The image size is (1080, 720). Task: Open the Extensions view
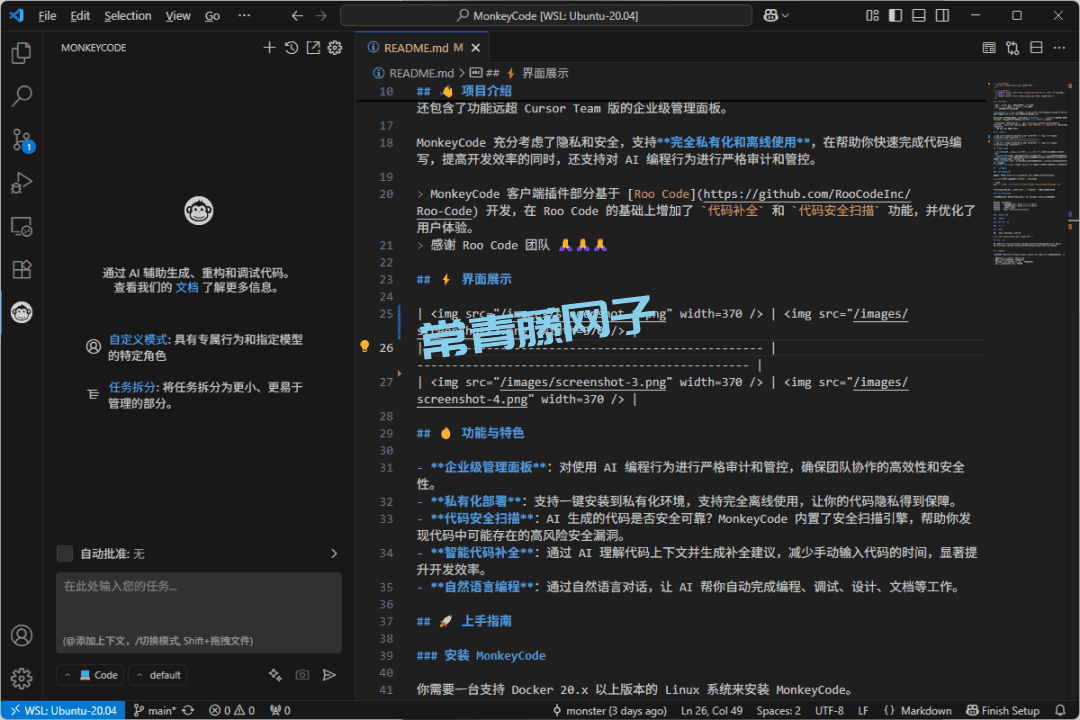click(21, 269)
